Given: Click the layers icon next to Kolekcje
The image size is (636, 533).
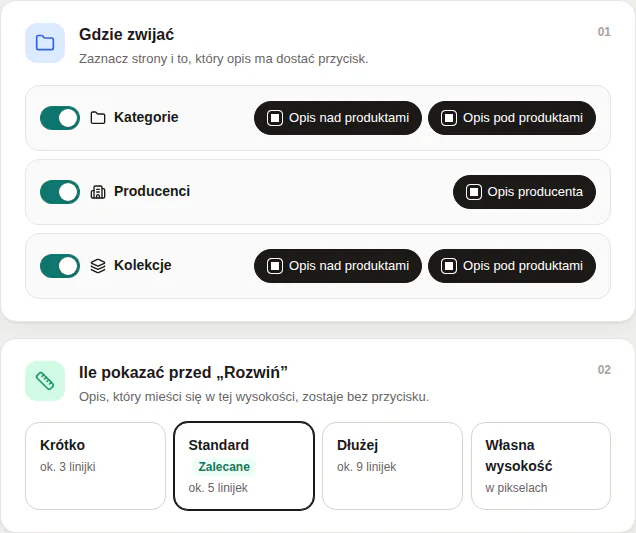Looking at the screenshot, I should 98,266.
